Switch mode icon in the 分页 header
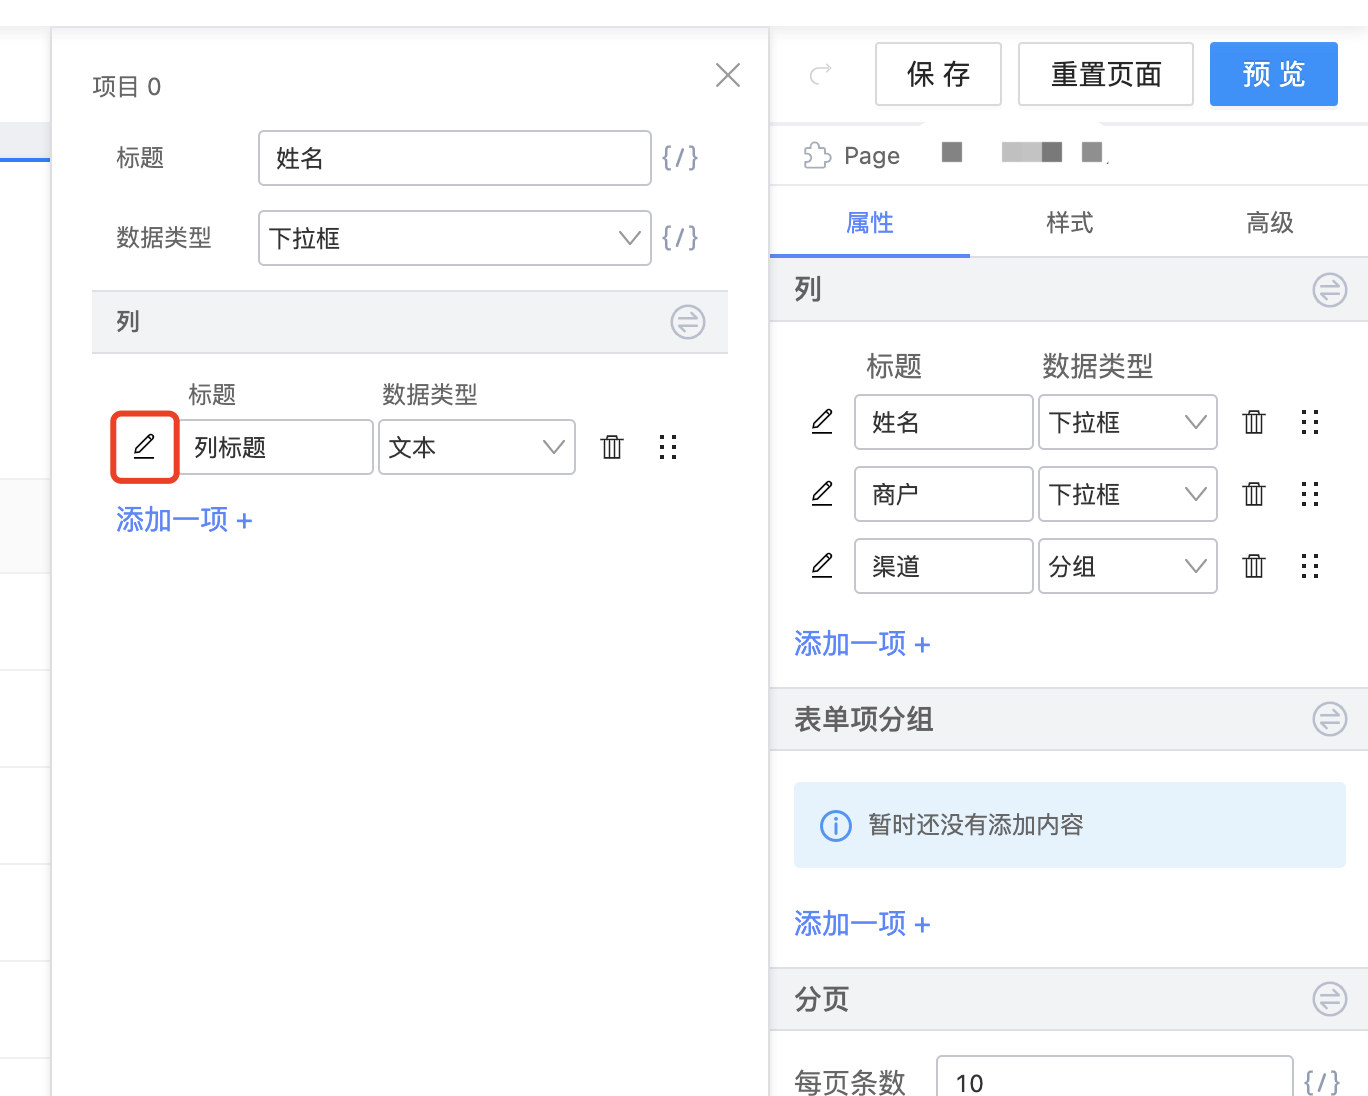 [x=1330, y=999]
